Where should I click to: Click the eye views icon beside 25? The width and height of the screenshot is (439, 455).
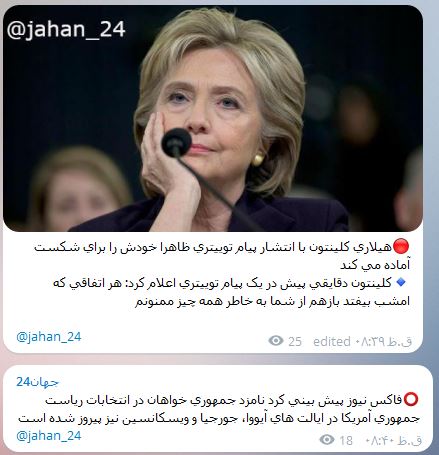[x=276, y=341]
